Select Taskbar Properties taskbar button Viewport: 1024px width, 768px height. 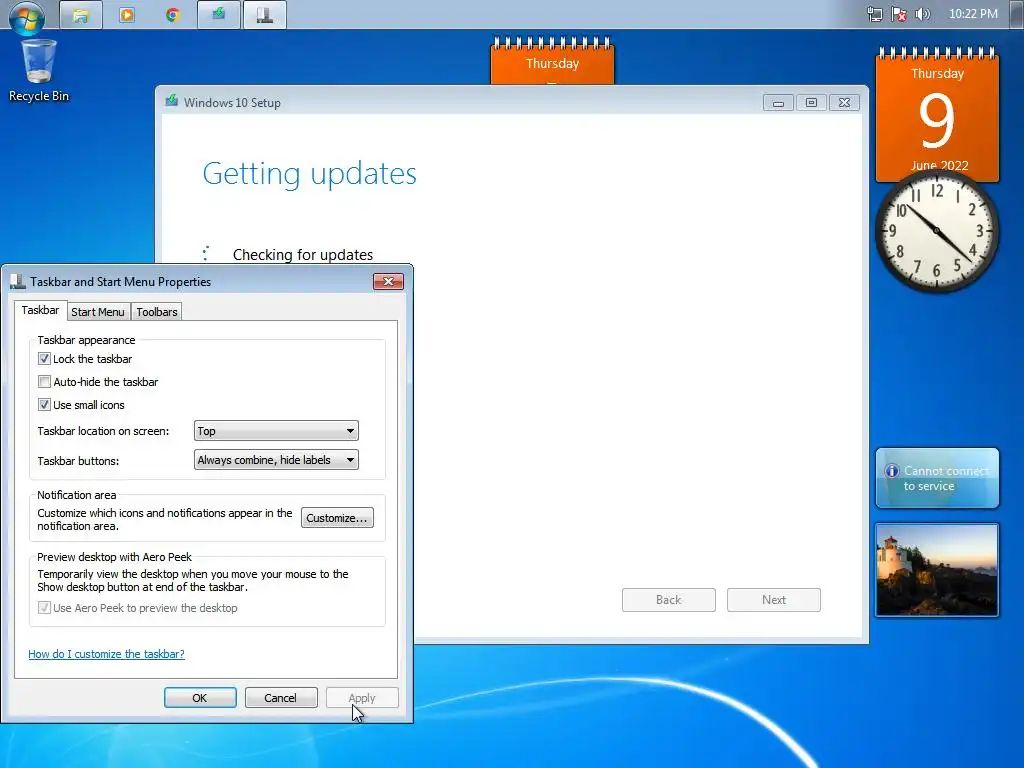264,15
